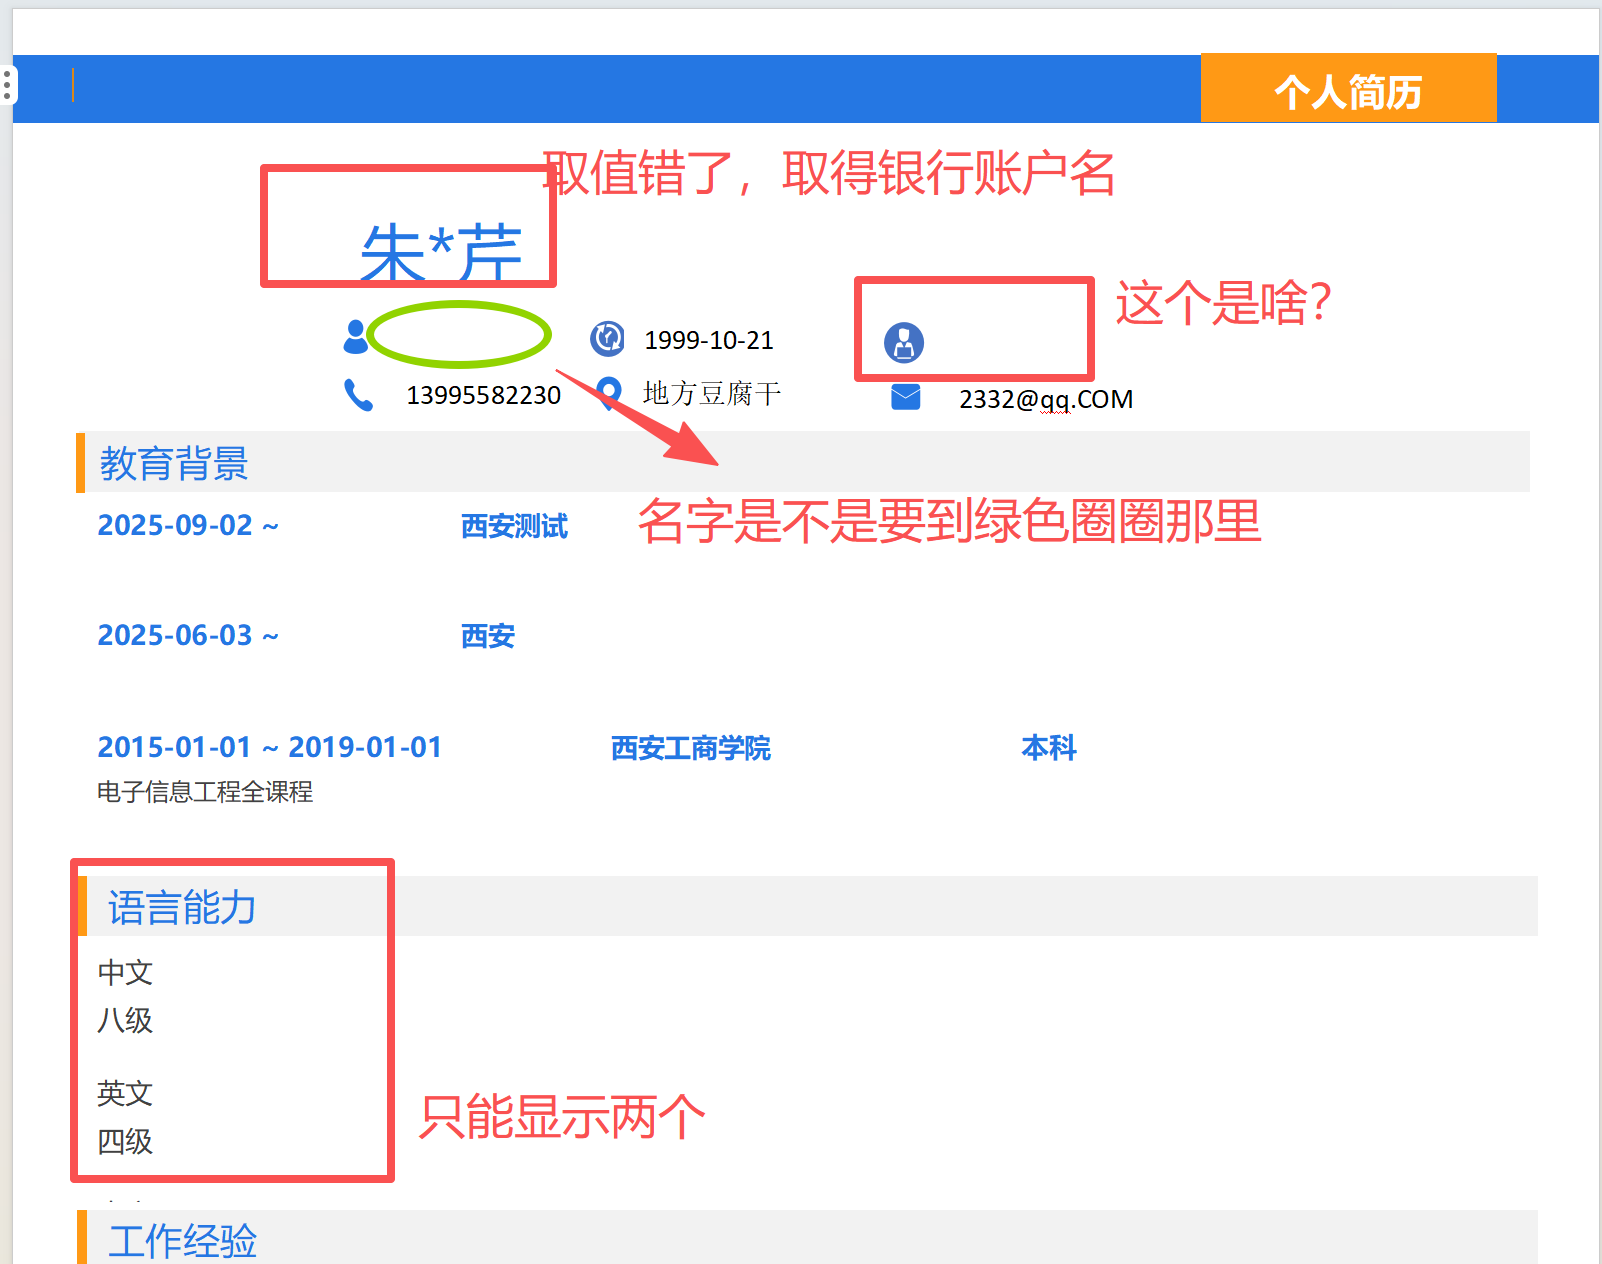Click the 语言能力 section heading
This screenshot has width=1602, height=1264.
click(x=182, y=908)
